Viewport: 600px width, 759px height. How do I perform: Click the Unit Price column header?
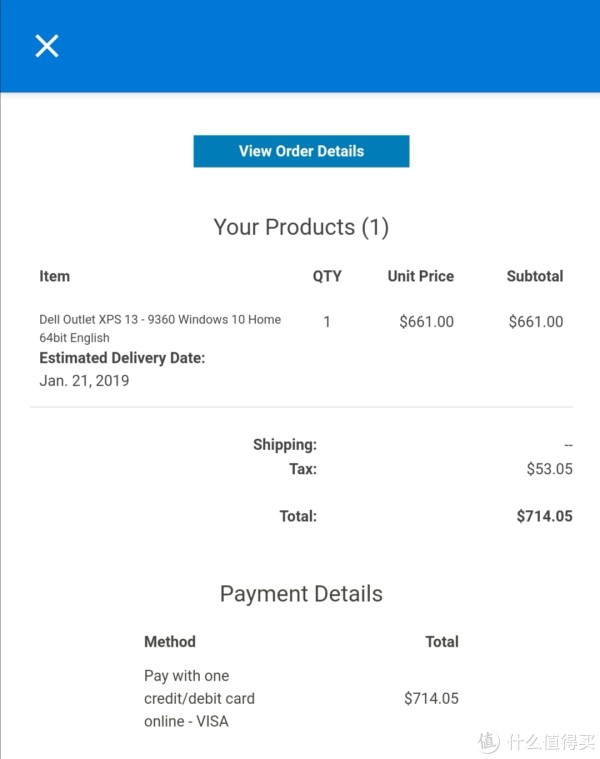pyautogui.click(x=420, y=276)
